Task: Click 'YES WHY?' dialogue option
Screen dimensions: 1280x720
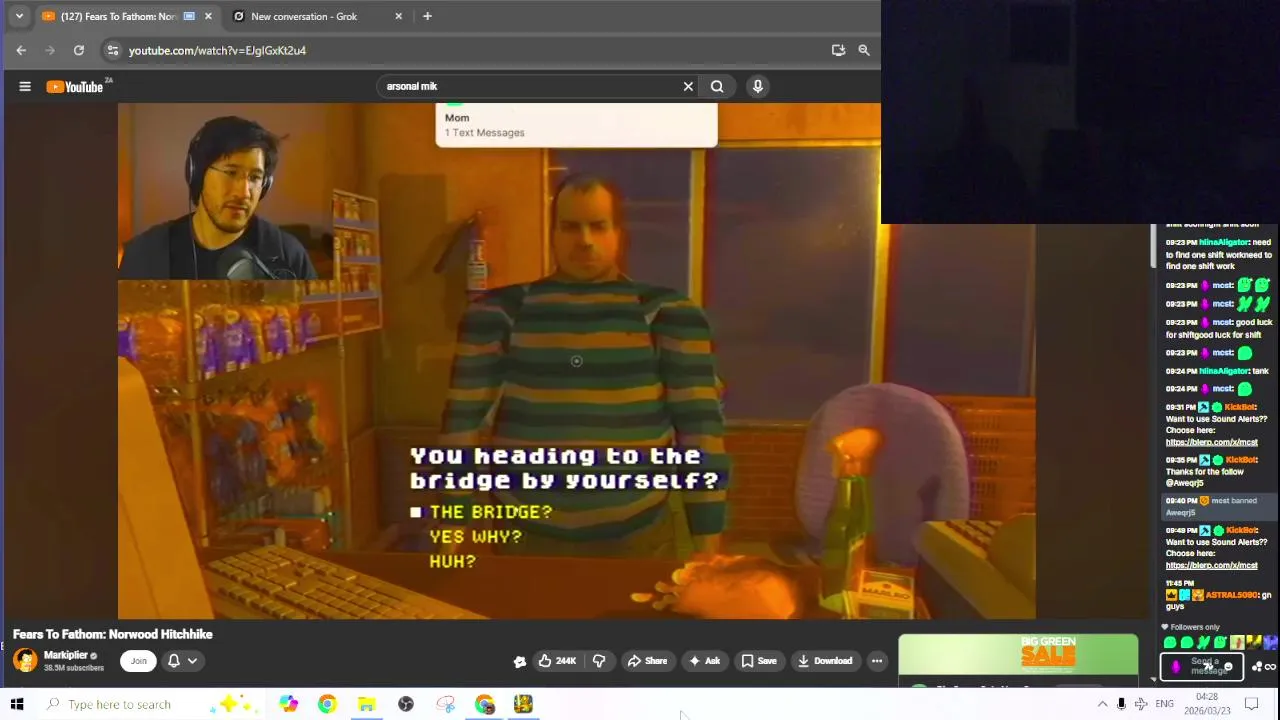Action: [475, 537]
